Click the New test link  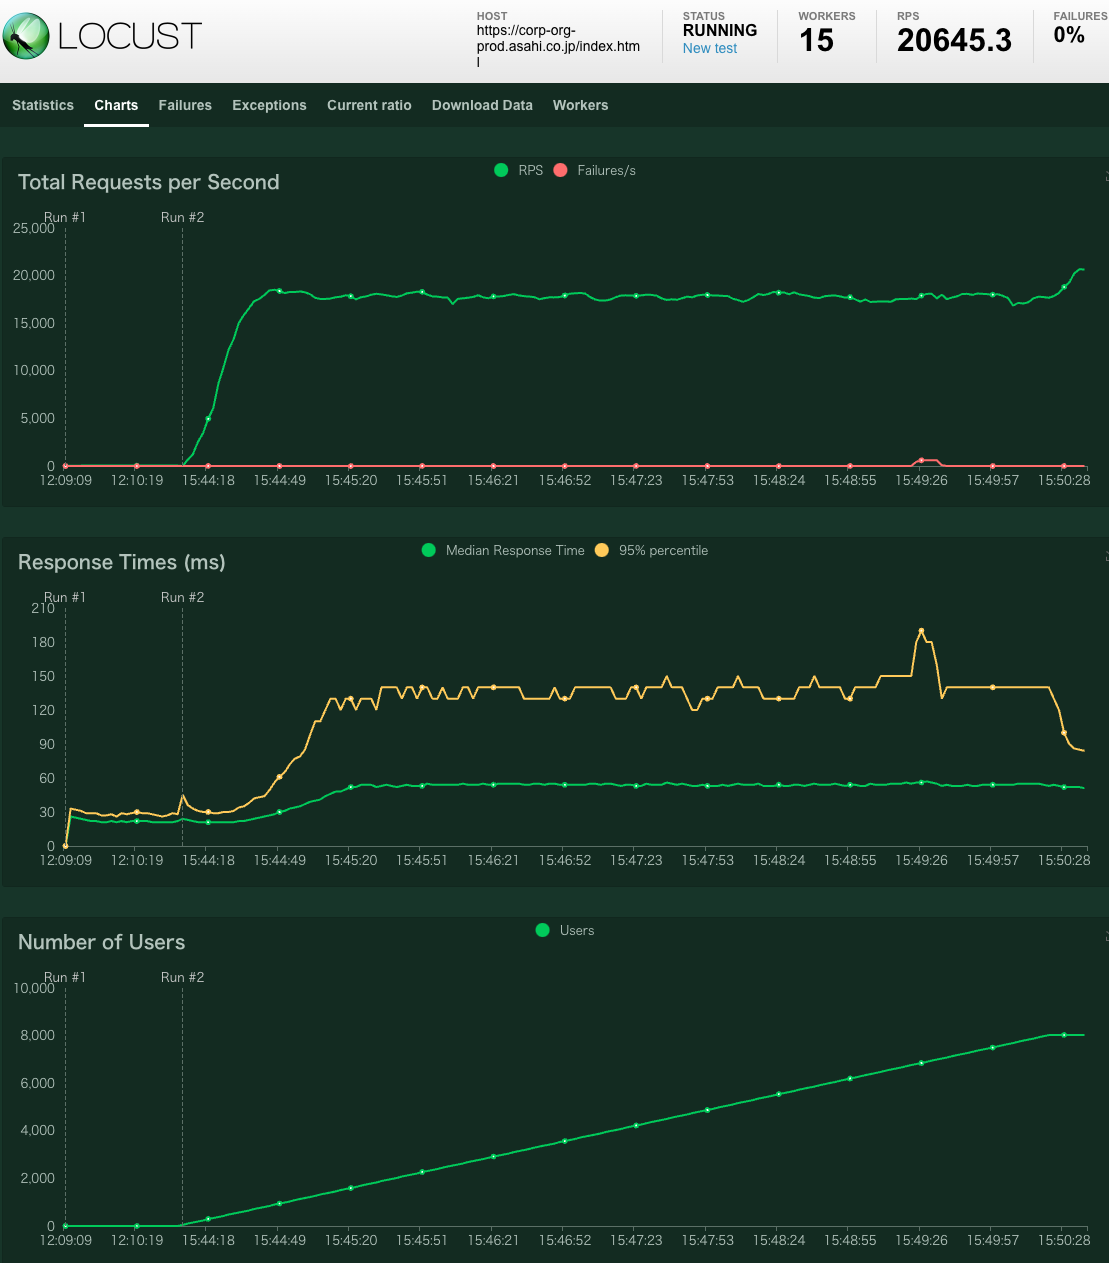pos(710,48)
